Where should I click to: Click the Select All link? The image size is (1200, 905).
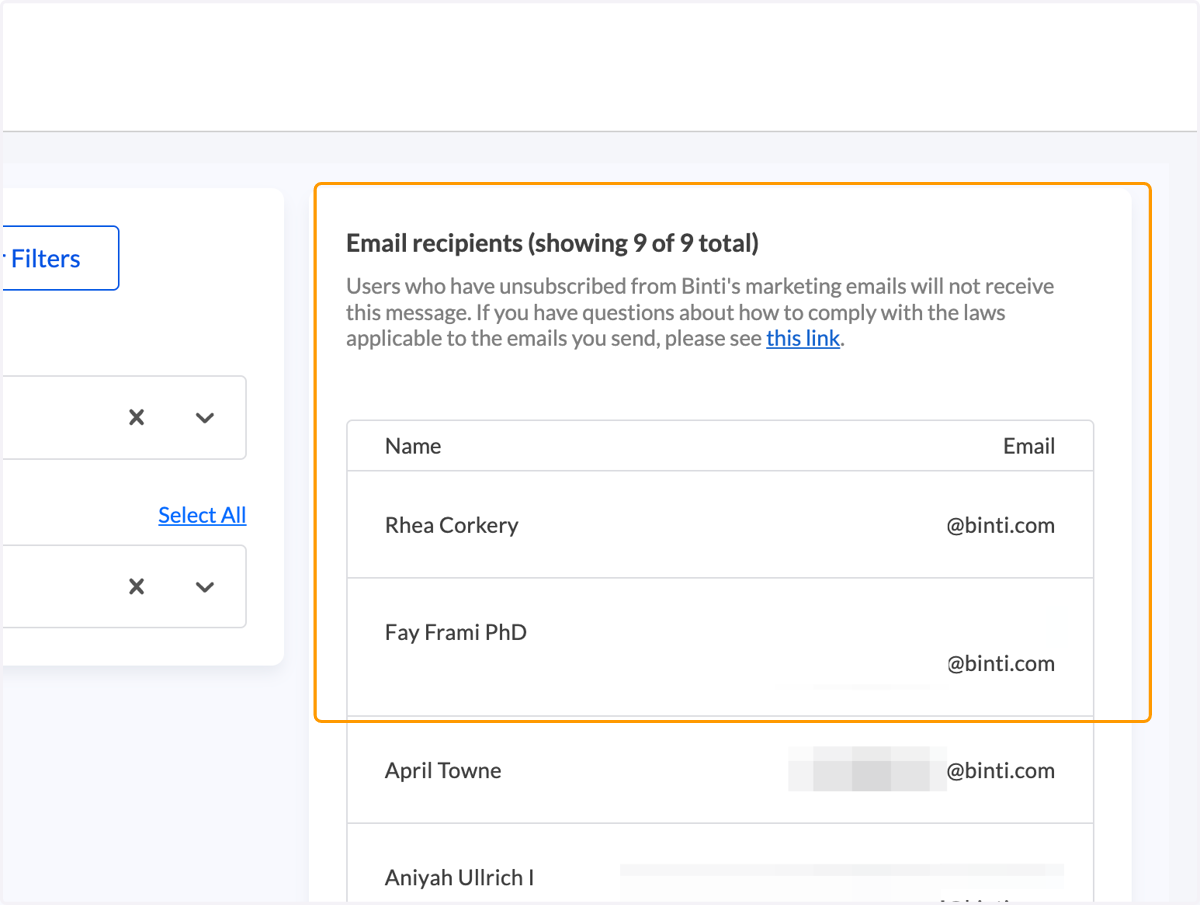pyautogui.click(x=202, y=515)
